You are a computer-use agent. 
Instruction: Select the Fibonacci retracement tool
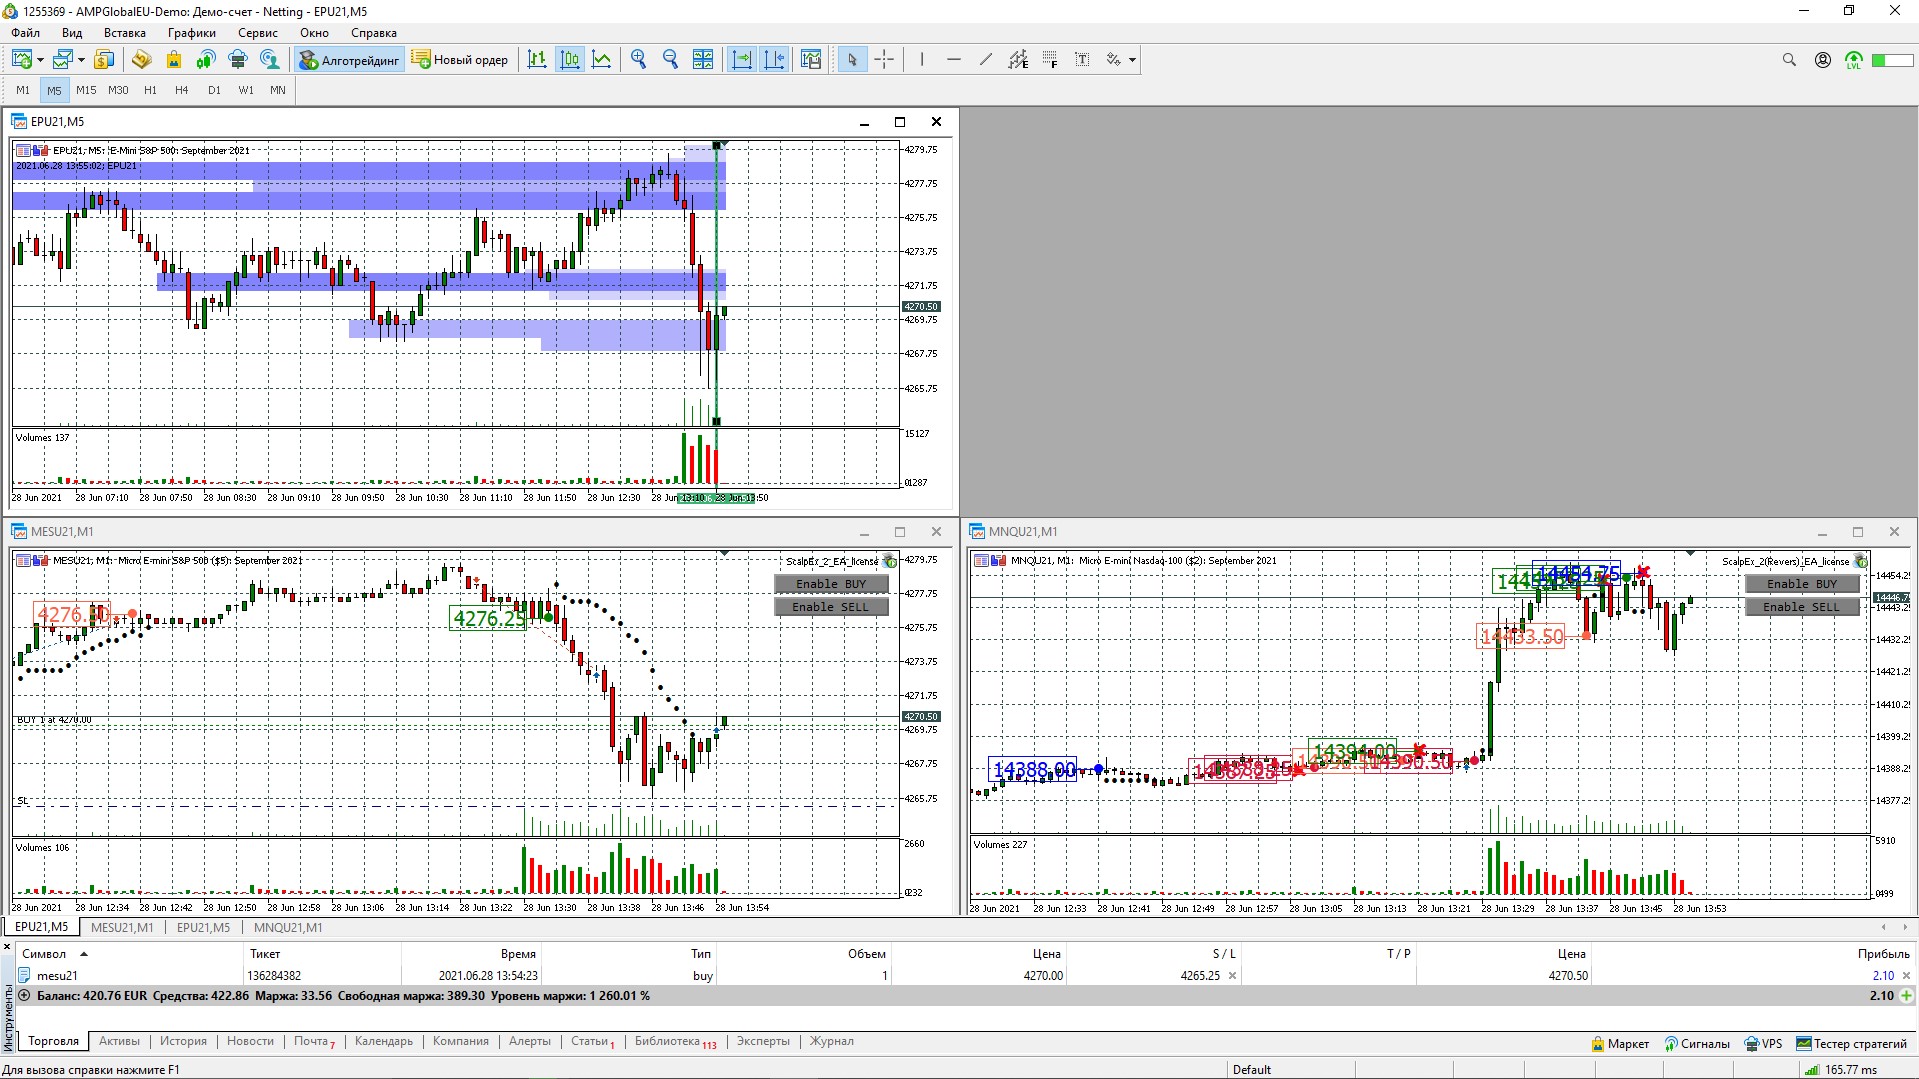click(1050, 60)
